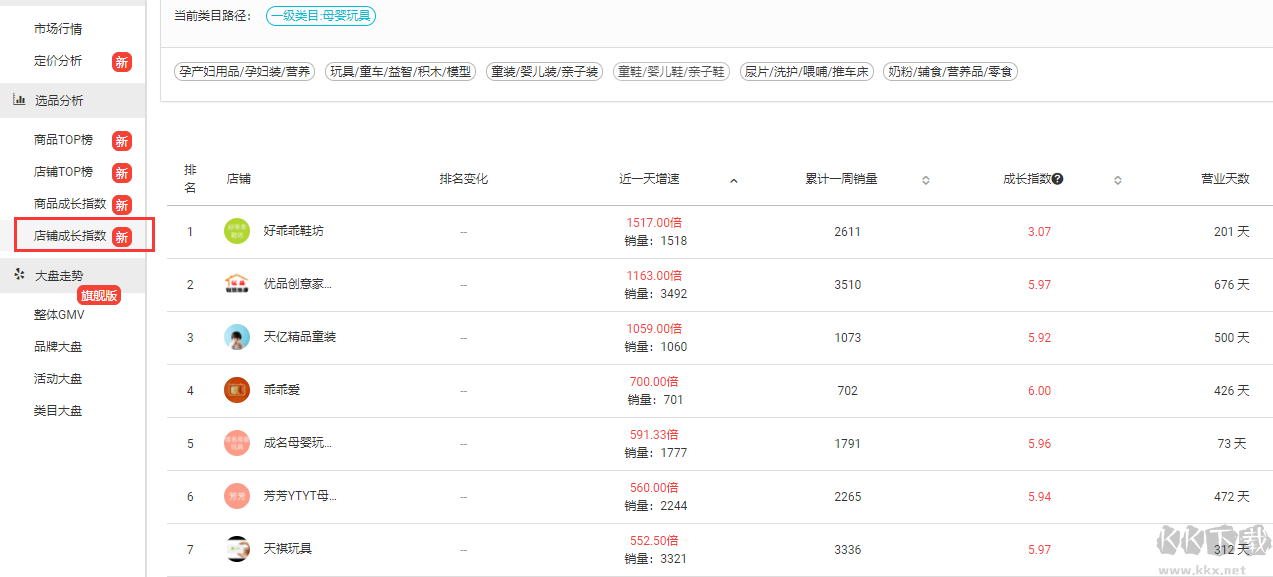Sort table by 成长指数 arrows
1273x577 pixels.
[1117, 180]
